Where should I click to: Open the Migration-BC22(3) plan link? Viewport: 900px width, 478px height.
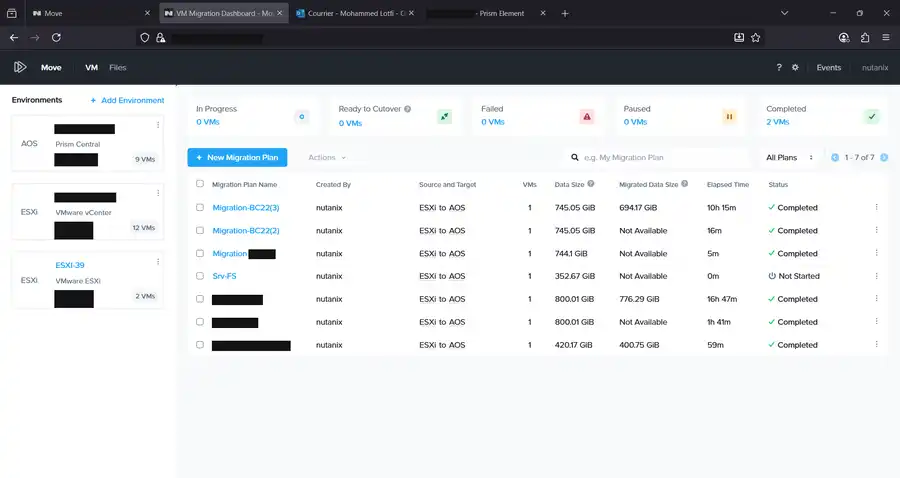246,207
